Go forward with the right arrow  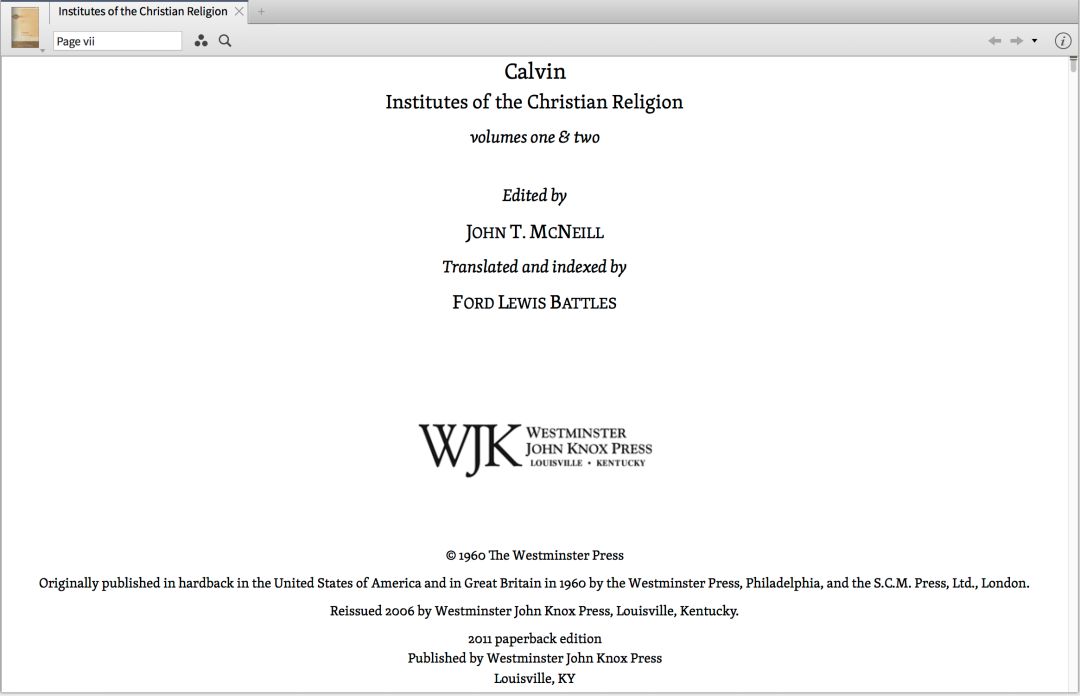coord(1017,41)
